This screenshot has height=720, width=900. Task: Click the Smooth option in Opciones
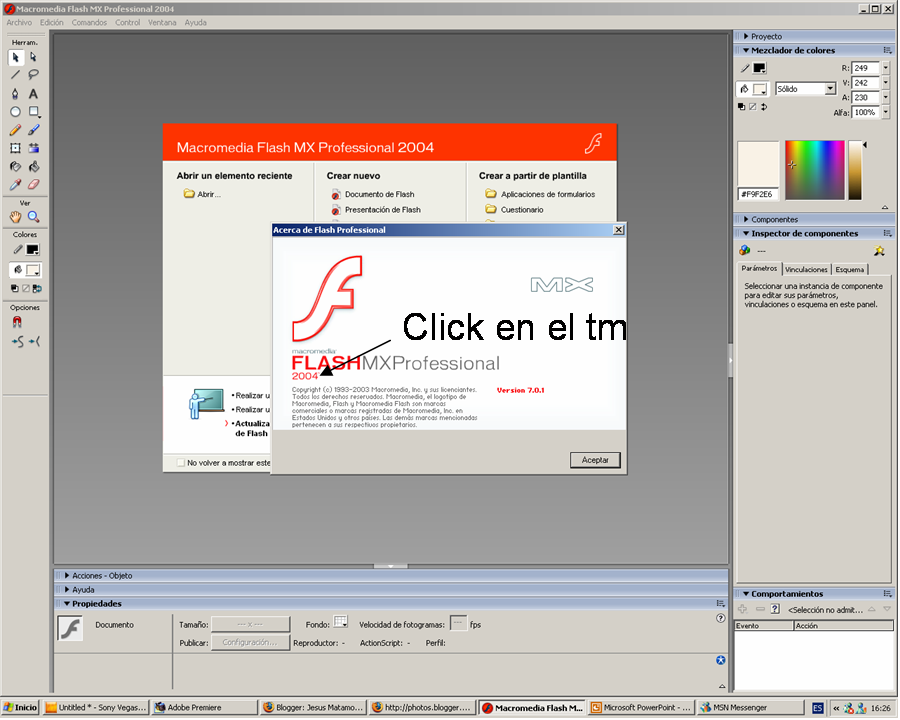tap(18, 343)
